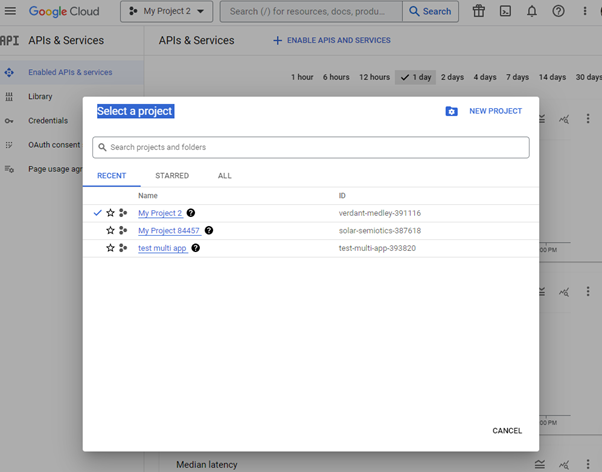The height and width of the screenshot is (472, 602).
Task: Open the help question mark icon
Action: tap(558, 11)
